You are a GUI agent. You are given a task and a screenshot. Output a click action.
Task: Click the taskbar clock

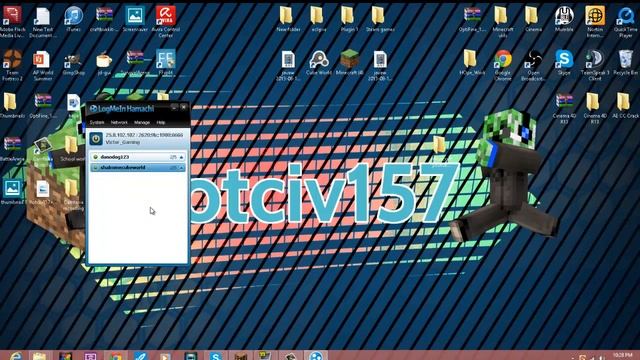point(622,356)
